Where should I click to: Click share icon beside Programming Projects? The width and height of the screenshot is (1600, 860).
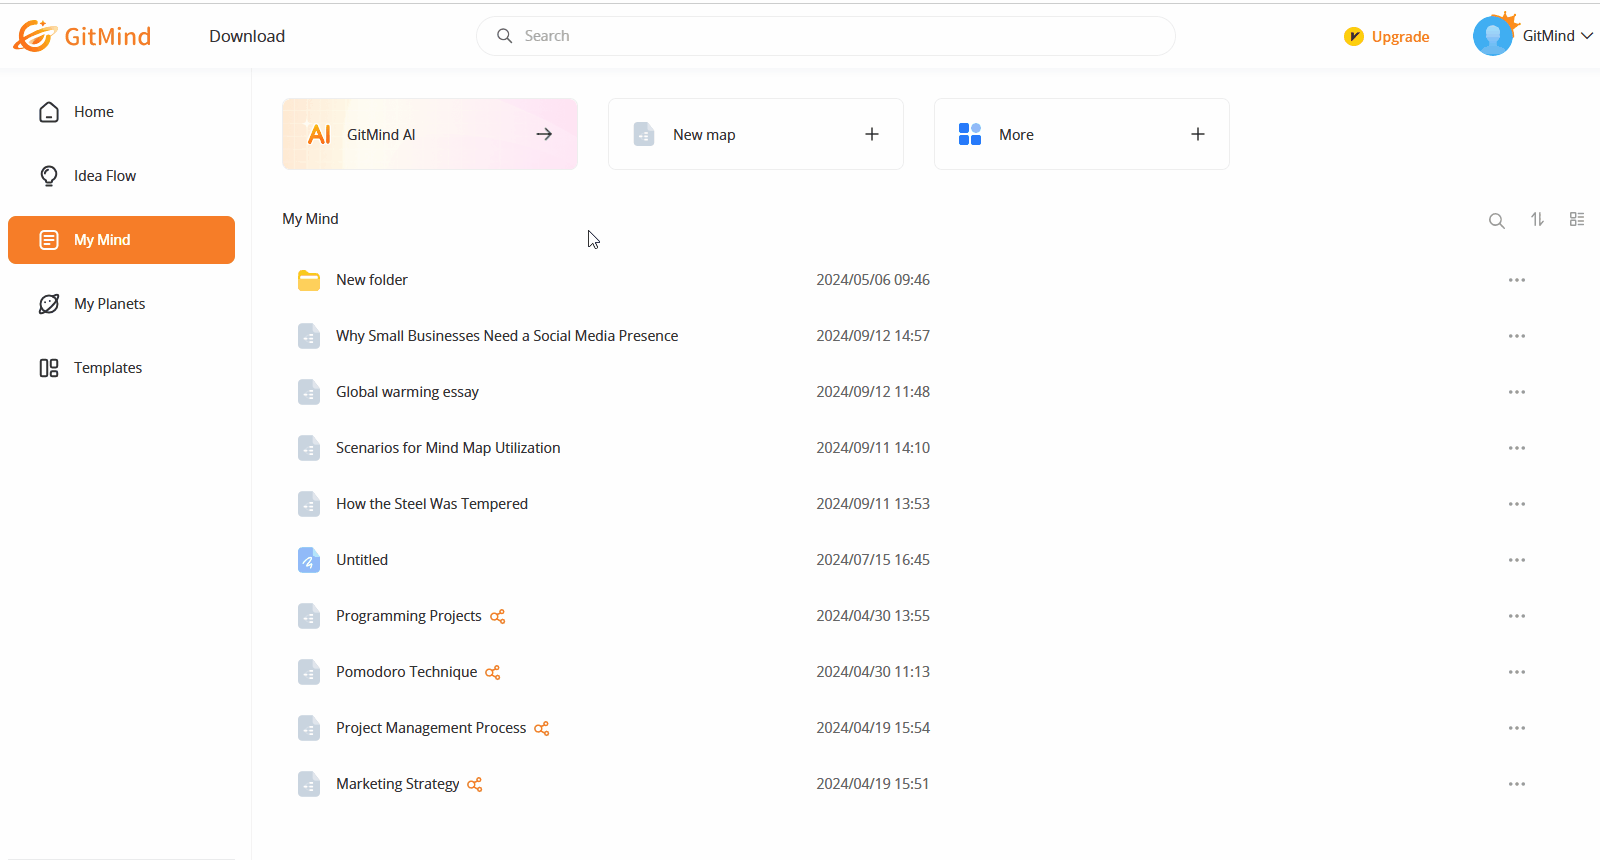(498, 617)
